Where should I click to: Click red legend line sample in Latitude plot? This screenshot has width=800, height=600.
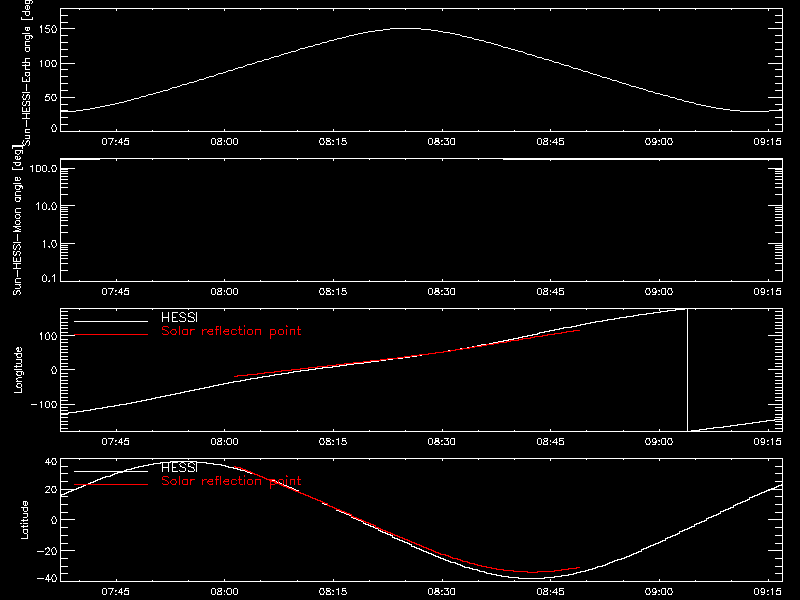tap(111, 485)
